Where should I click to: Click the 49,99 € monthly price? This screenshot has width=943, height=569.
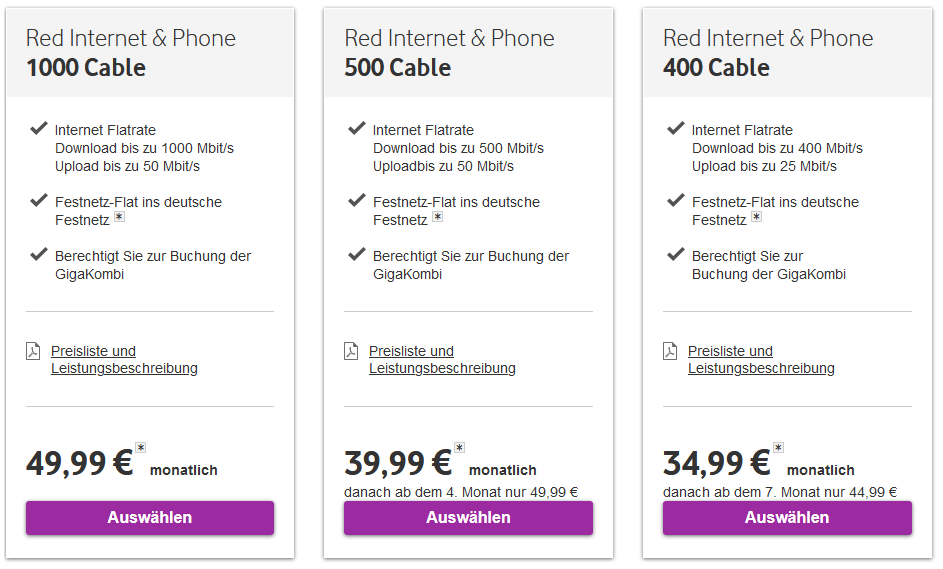point(80,464)
